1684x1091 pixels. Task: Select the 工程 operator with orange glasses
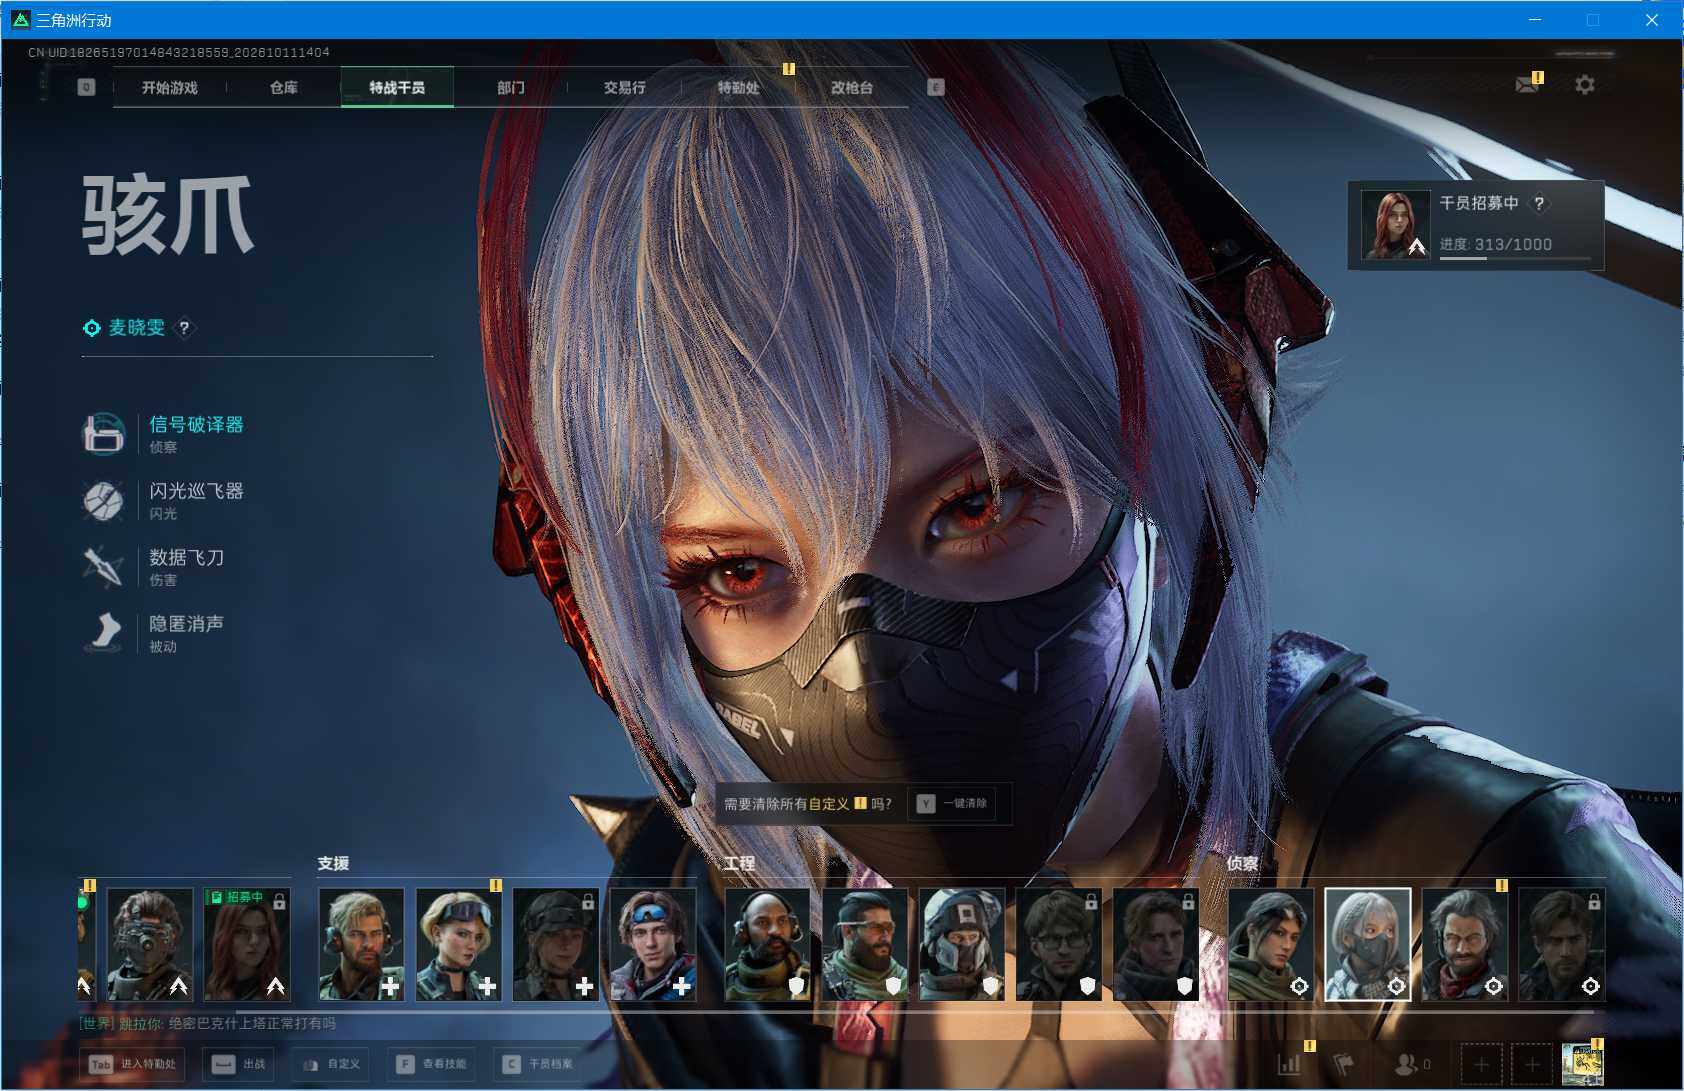[x=864, y=944]
